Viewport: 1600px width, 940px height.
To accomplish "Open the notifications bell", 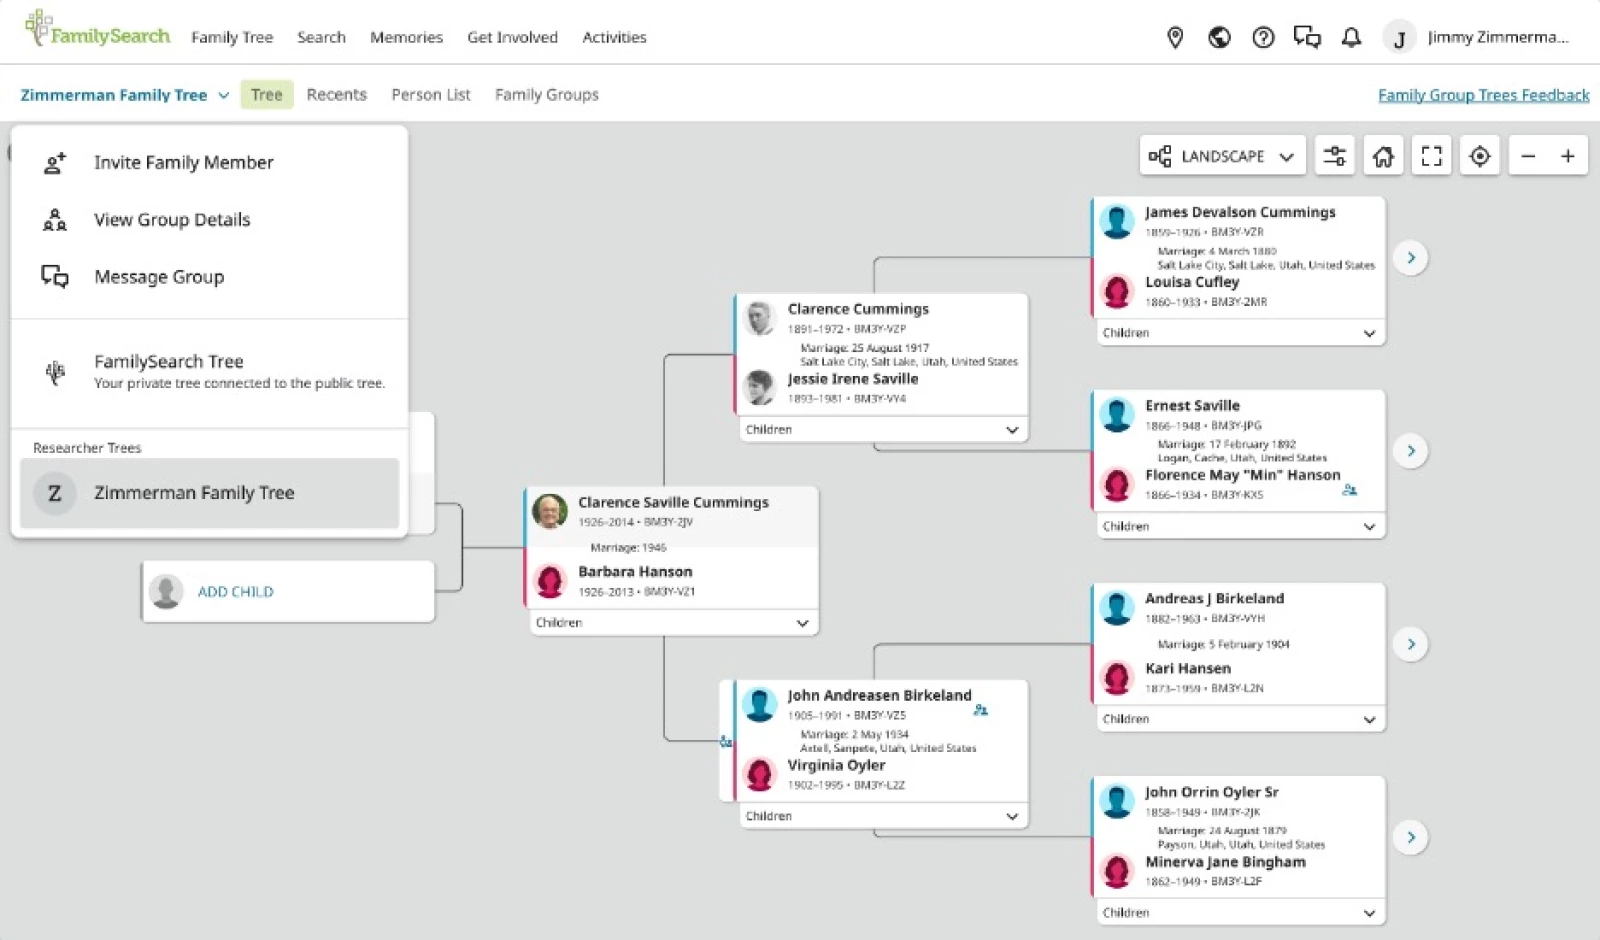I will 1351,38.
